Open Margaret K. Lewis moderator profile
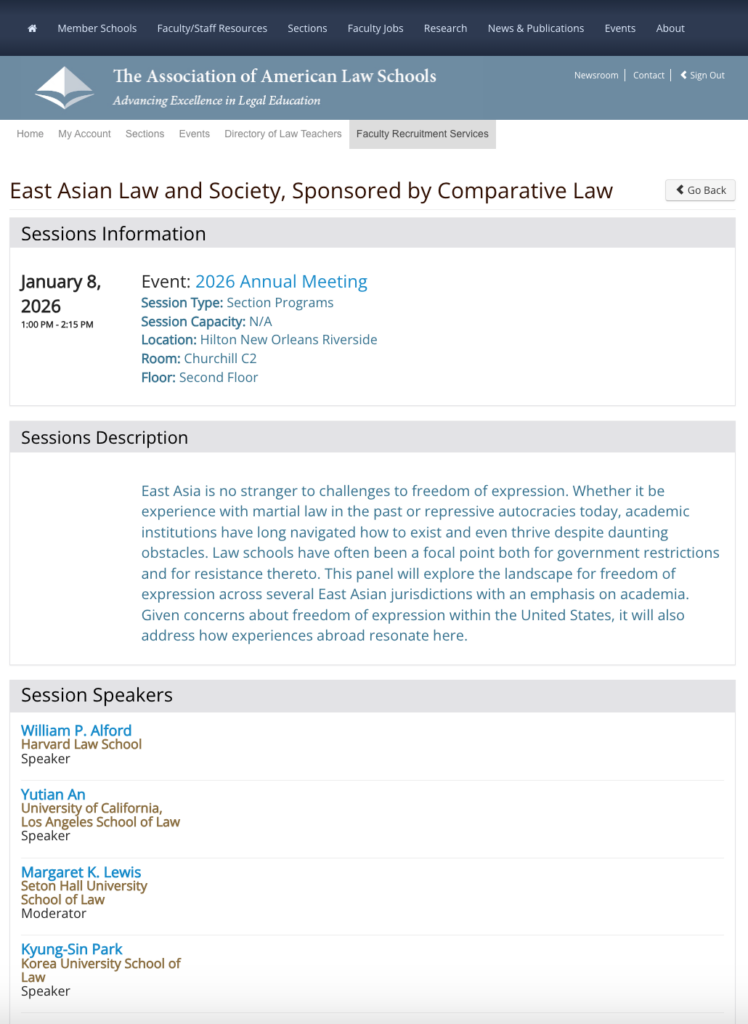 [81, 872]
